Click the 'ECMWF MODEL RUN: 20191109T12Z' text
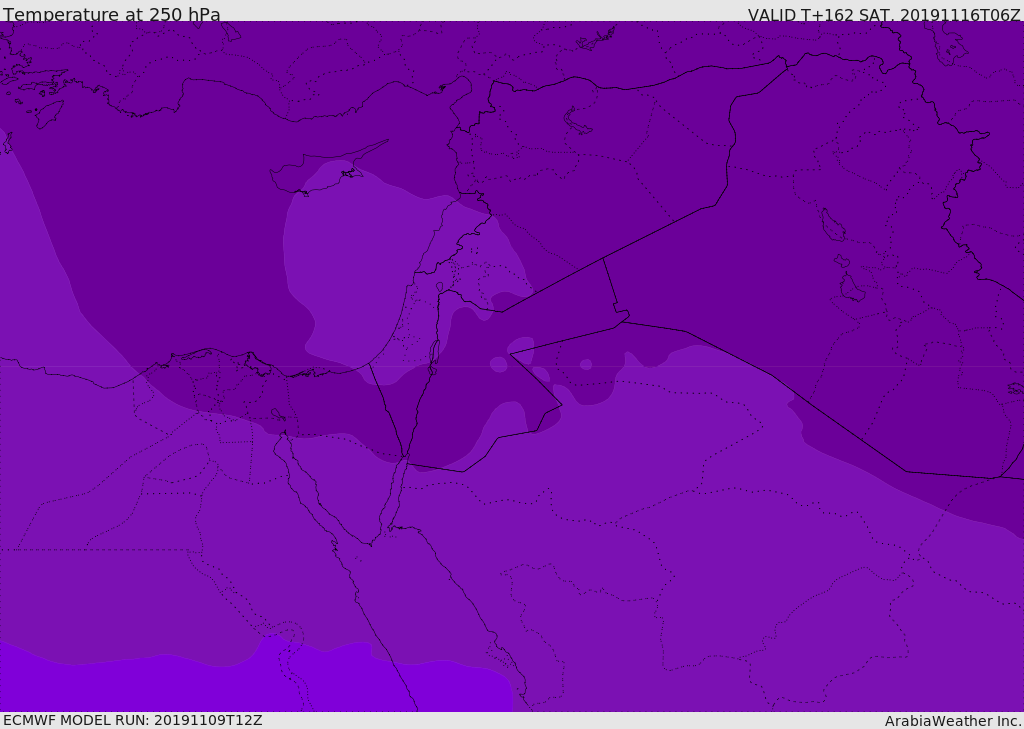Image resolution: width=1024 pixels, height=729 pixels. pyautogui.click(x=133, y=720)
